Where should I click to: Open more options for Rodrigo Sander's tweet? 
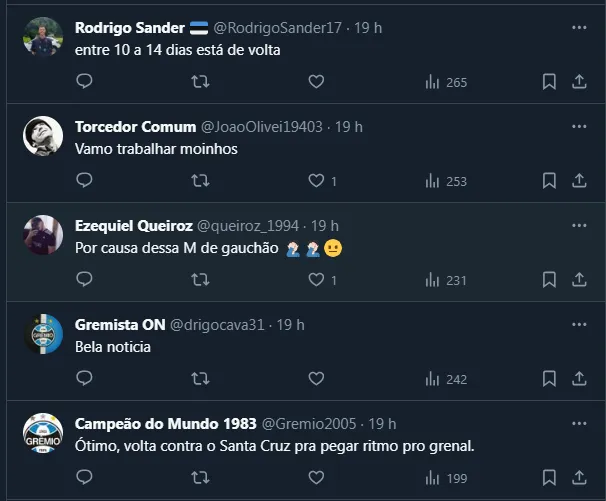[579, 28]
